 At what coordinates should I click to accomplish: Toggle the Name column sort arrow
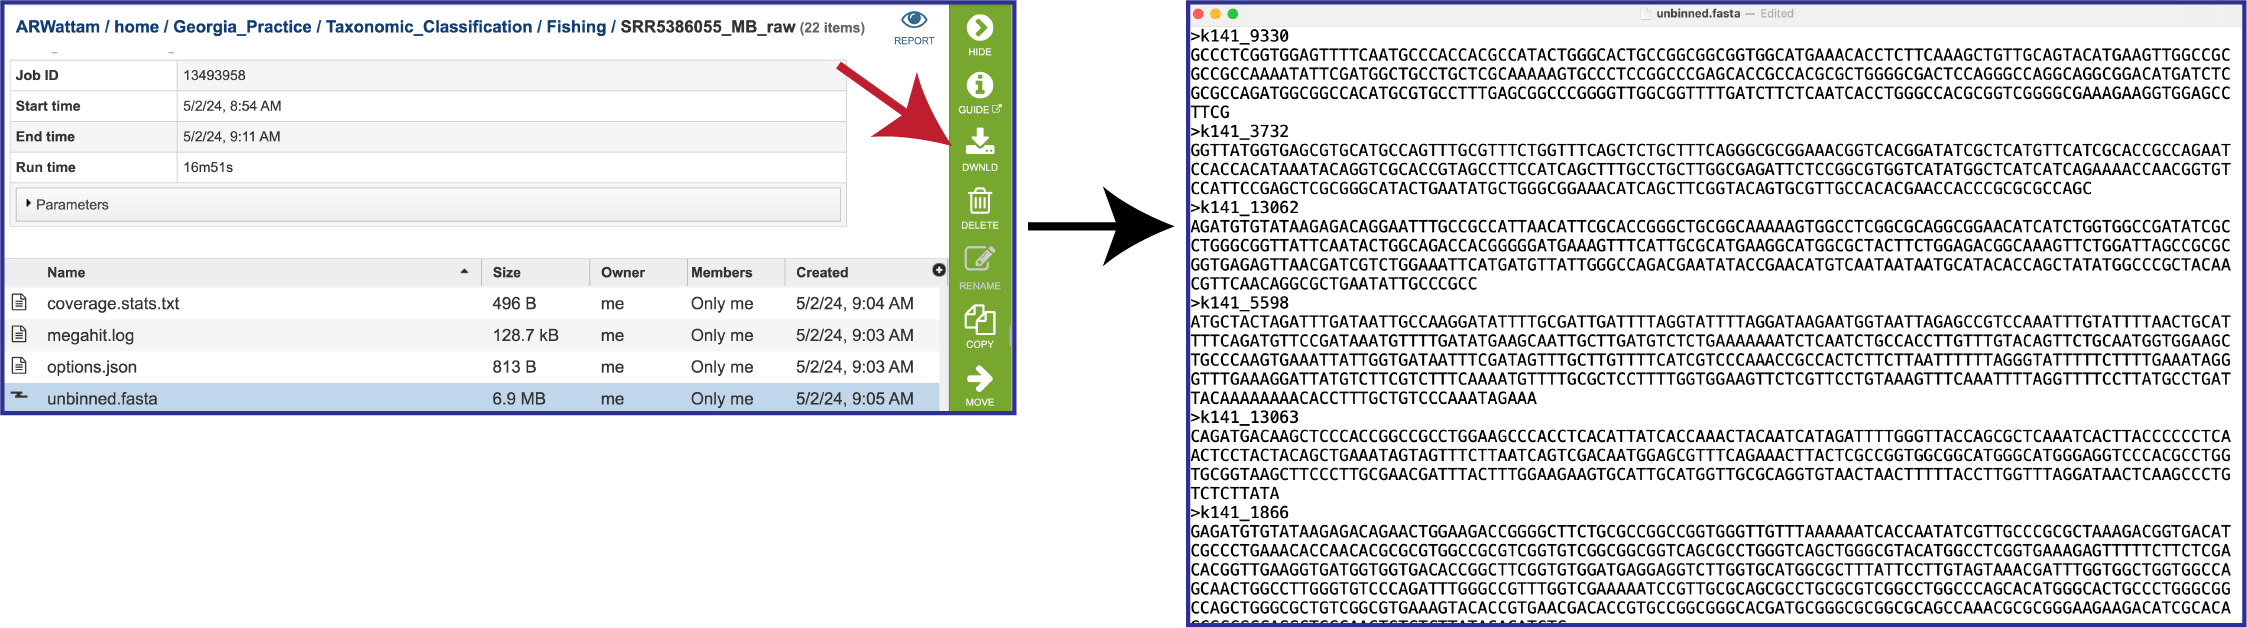[x=464, y=272]
